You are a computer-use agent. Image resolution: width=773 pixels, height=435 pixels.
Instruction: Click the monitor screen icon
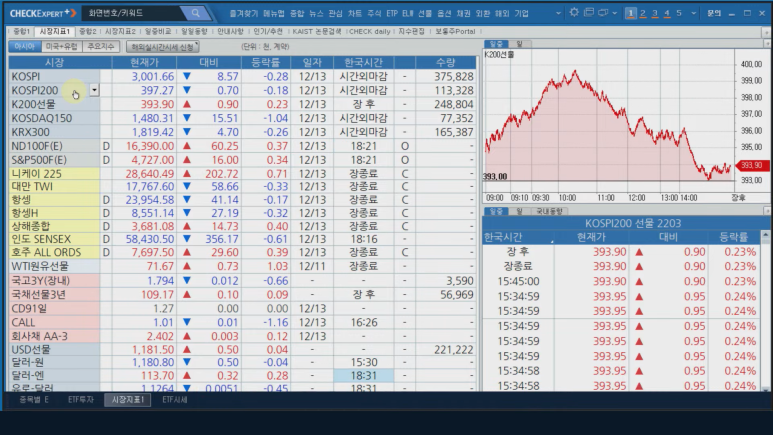(x=603, y=13)
